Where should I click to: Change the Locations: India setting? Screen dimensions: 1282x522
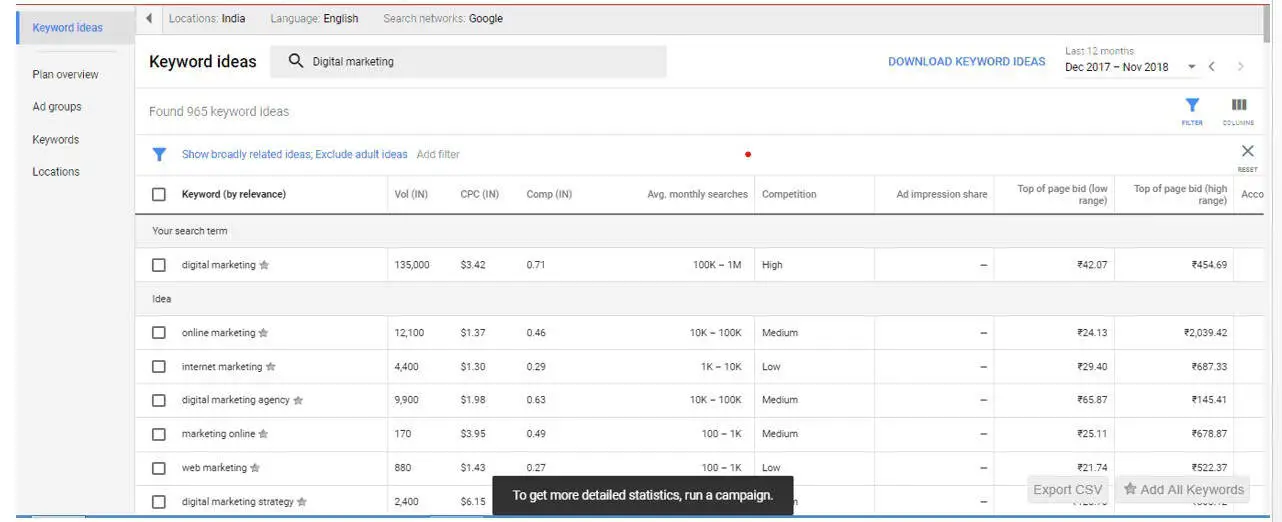point(207,19)
